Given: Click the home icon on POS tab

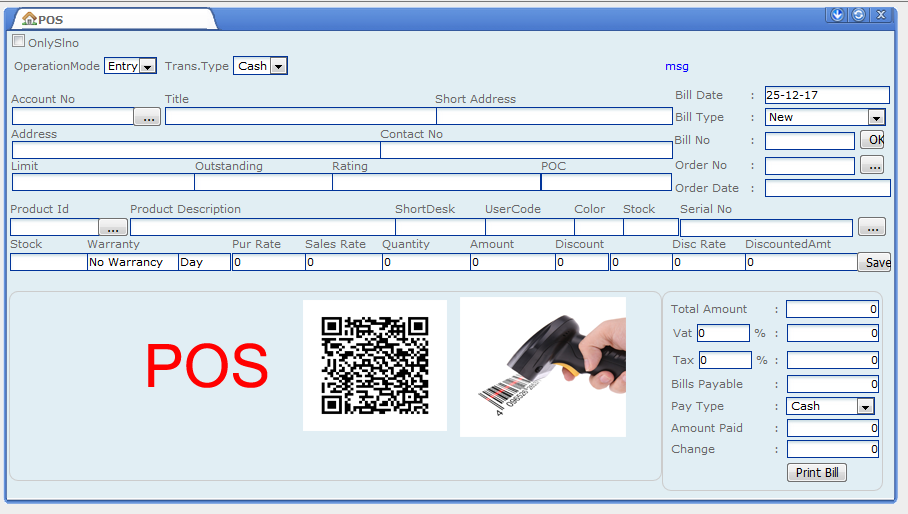Looking at the screenshot, I should tap(29, 19).
